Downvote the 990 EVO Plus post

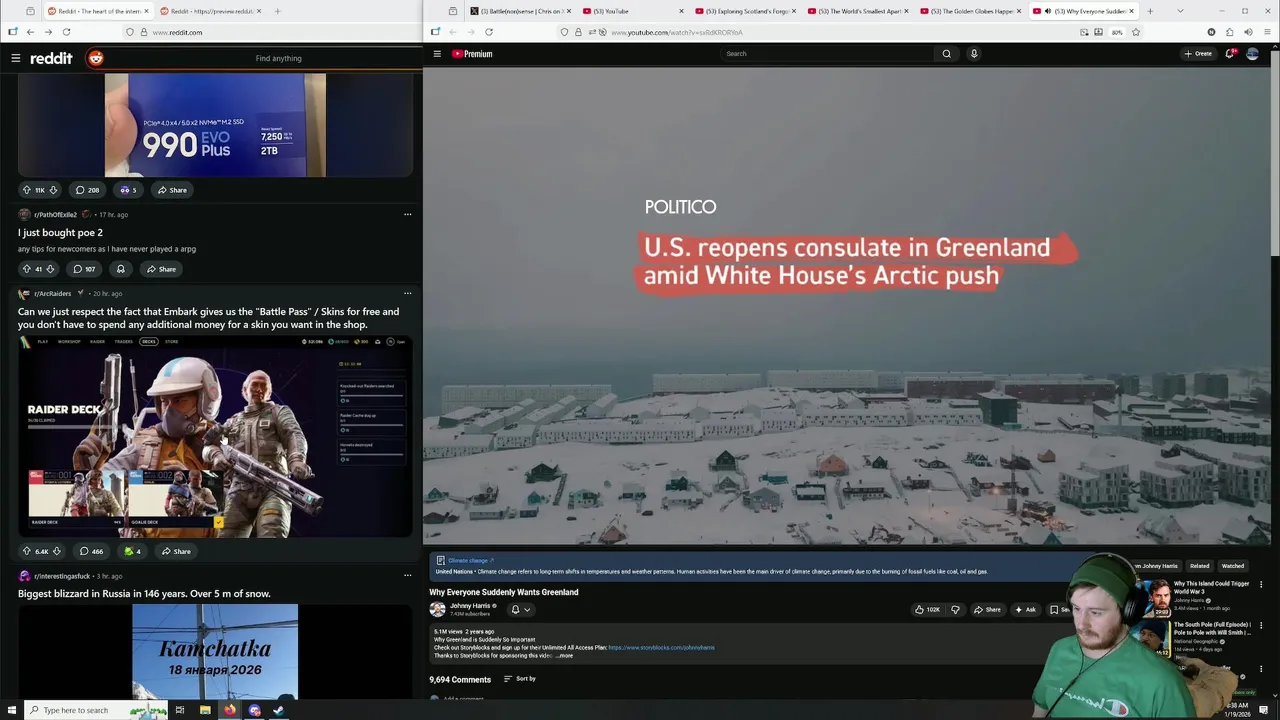[x=53, y=190]
